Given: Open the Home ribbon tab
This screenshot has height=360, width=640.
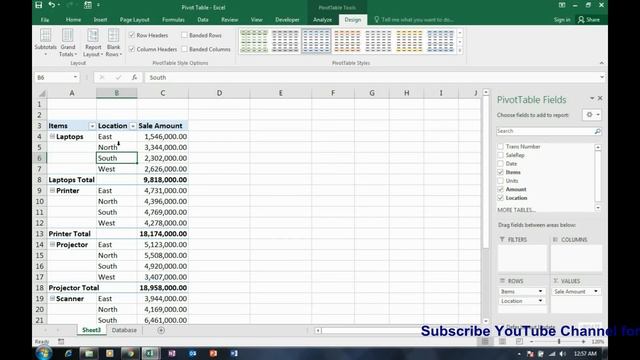Looking at the screenshot, I should pos(73,20).
